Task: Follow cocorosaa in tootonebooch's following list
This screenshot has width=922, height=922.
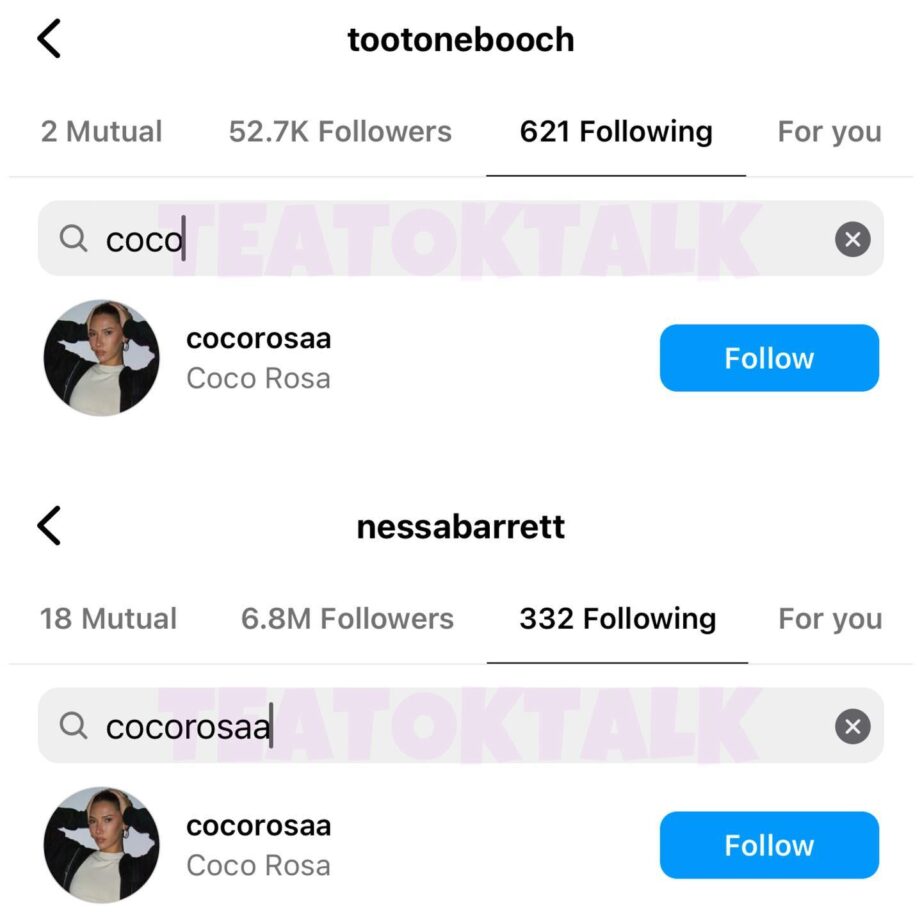Action: pos(769,358)
